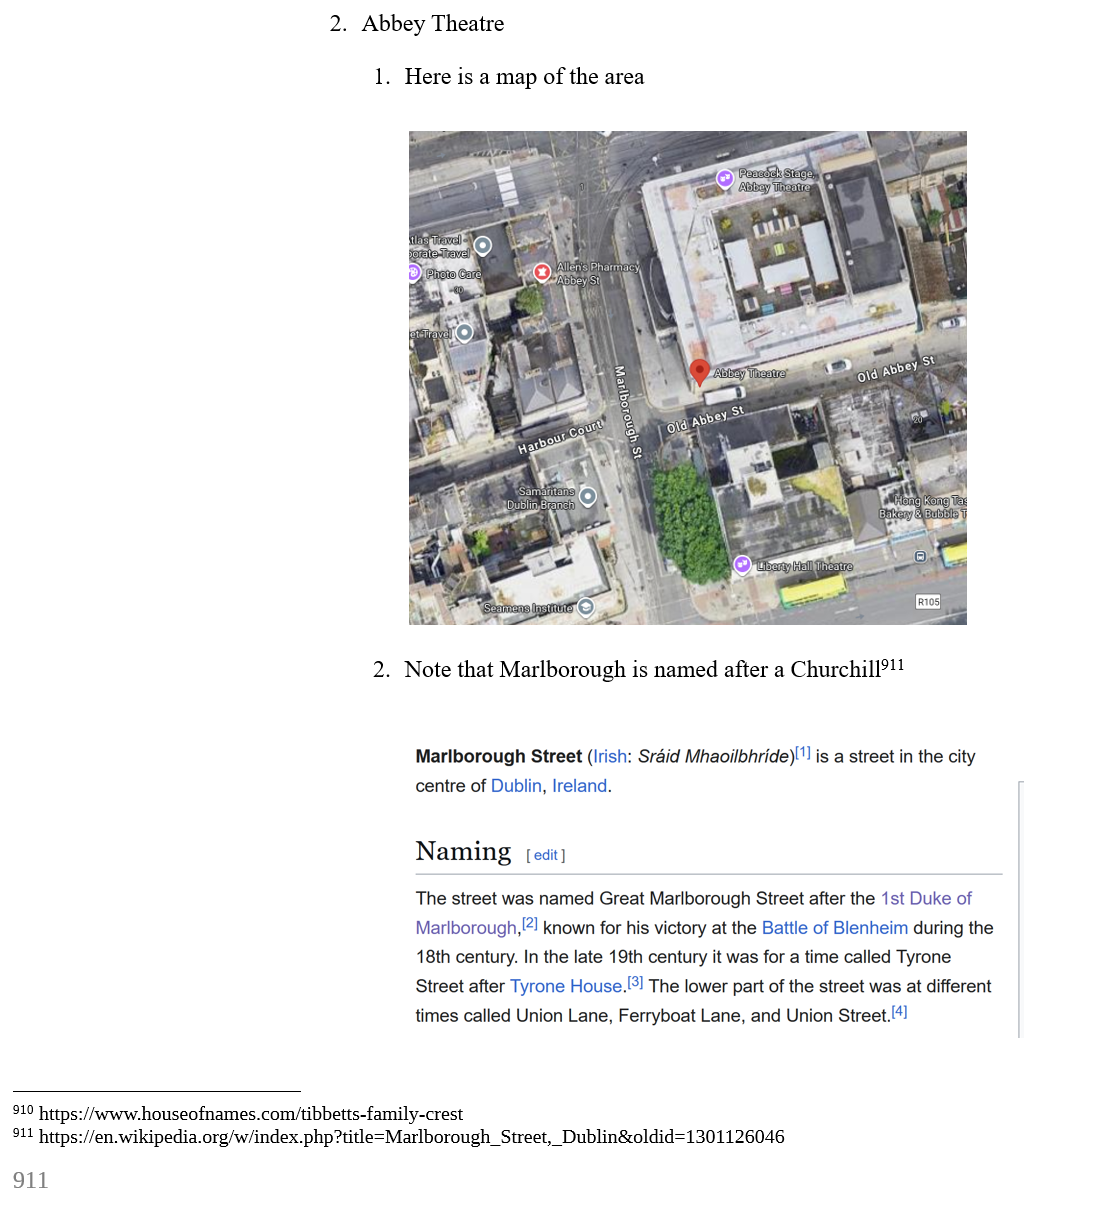Select the Seamens Institute marker icon
The height and width of the screenshot is (1210, 1099).
(586, 606)
